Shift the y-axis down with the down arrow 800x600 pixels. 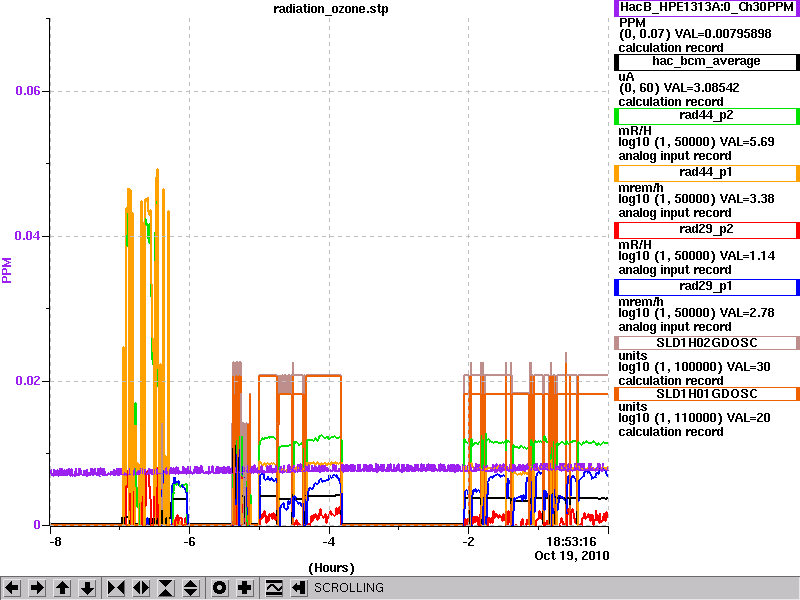[87, 588]
